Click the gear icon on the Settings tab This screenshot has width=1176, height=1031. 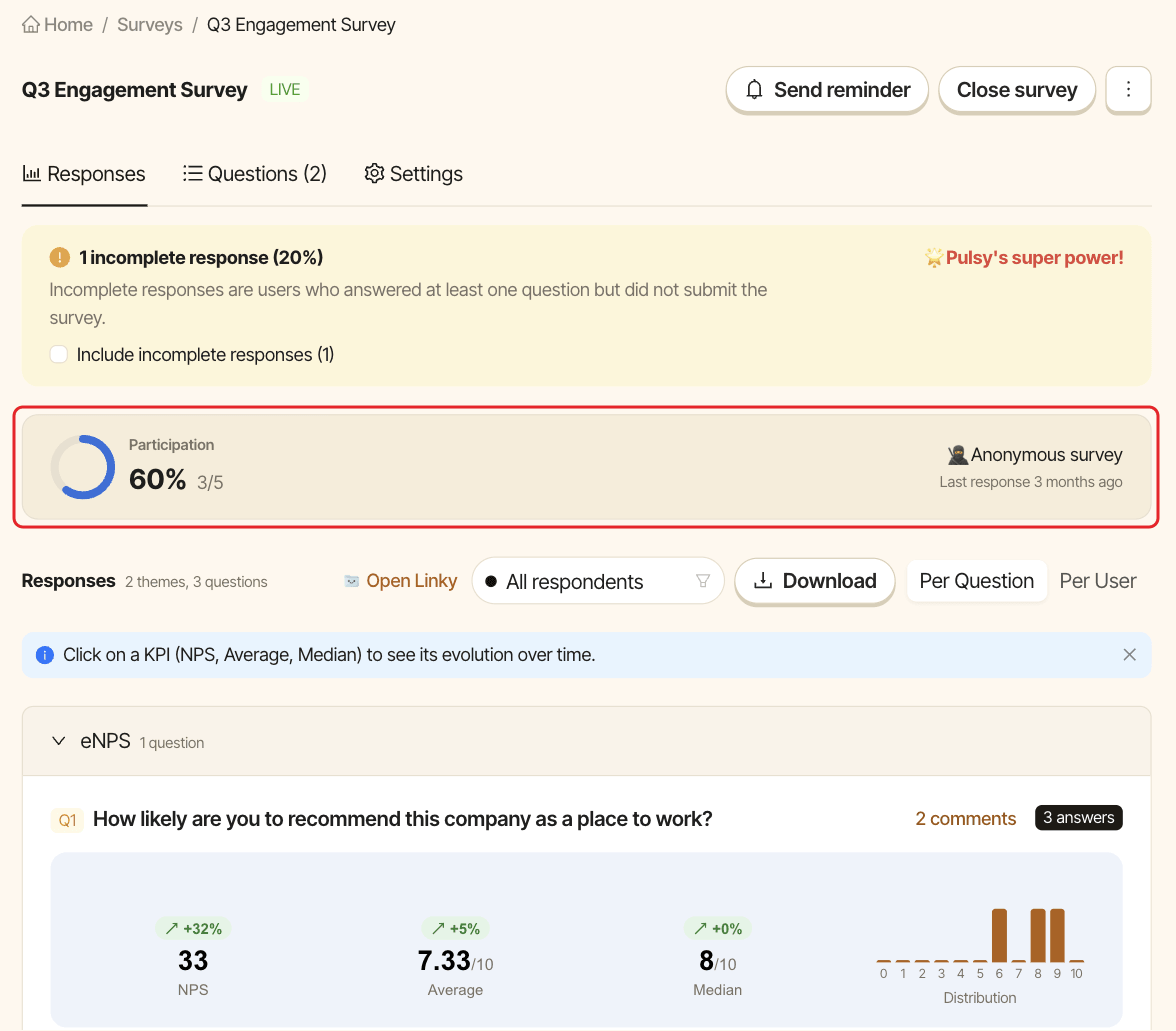tap(374, 173)
